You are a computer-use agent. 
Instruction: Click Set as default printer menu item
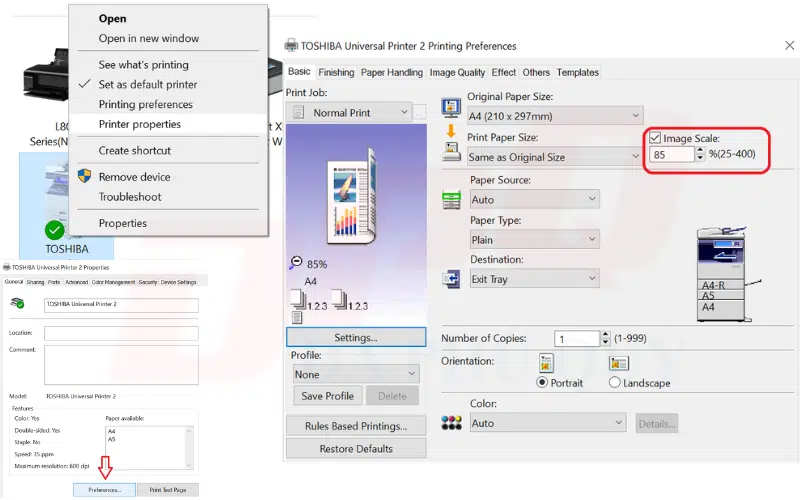[x=168, y=84]
